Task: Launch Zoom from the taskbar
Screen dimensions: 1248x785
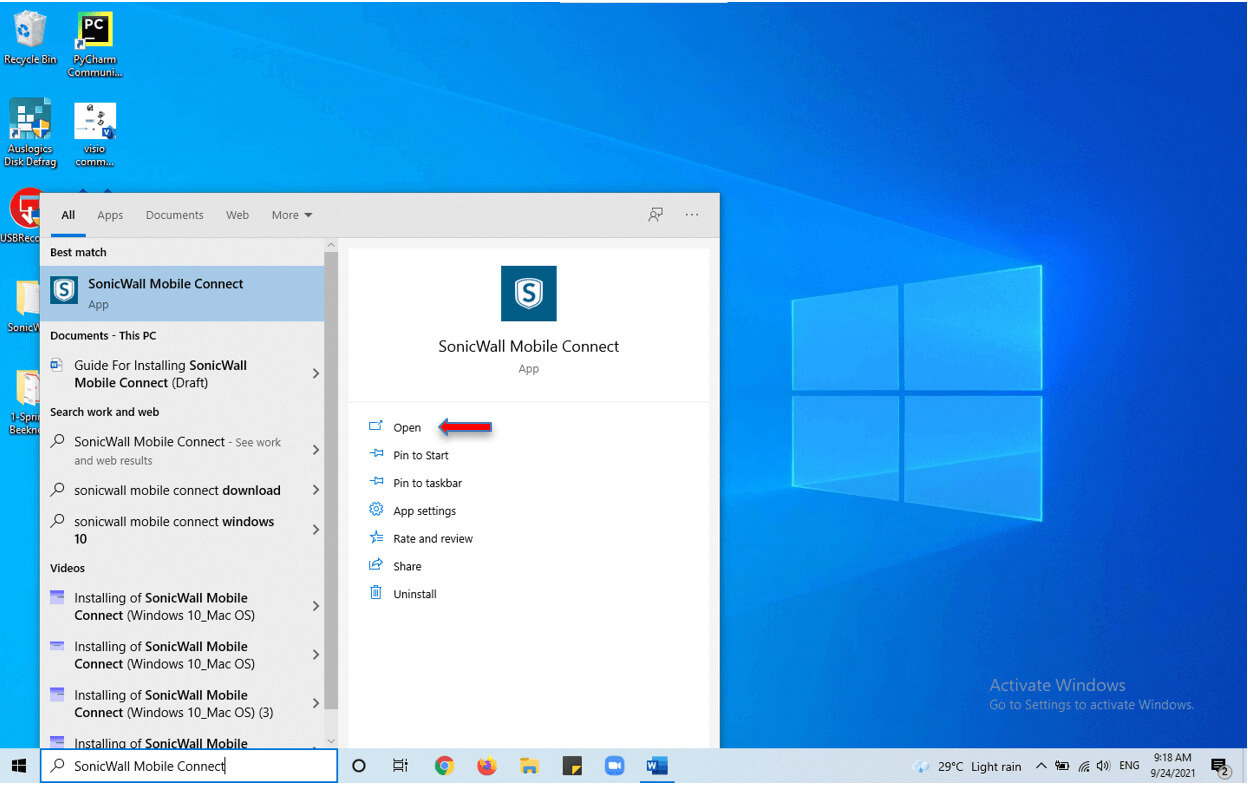Action: (x=614, y=765)
